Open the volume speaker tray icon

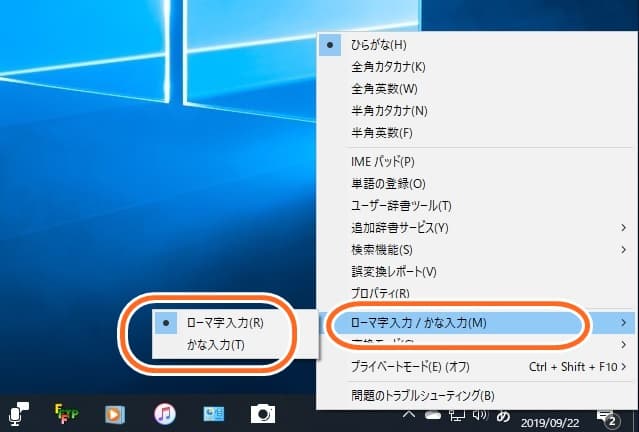pos(480,415)
